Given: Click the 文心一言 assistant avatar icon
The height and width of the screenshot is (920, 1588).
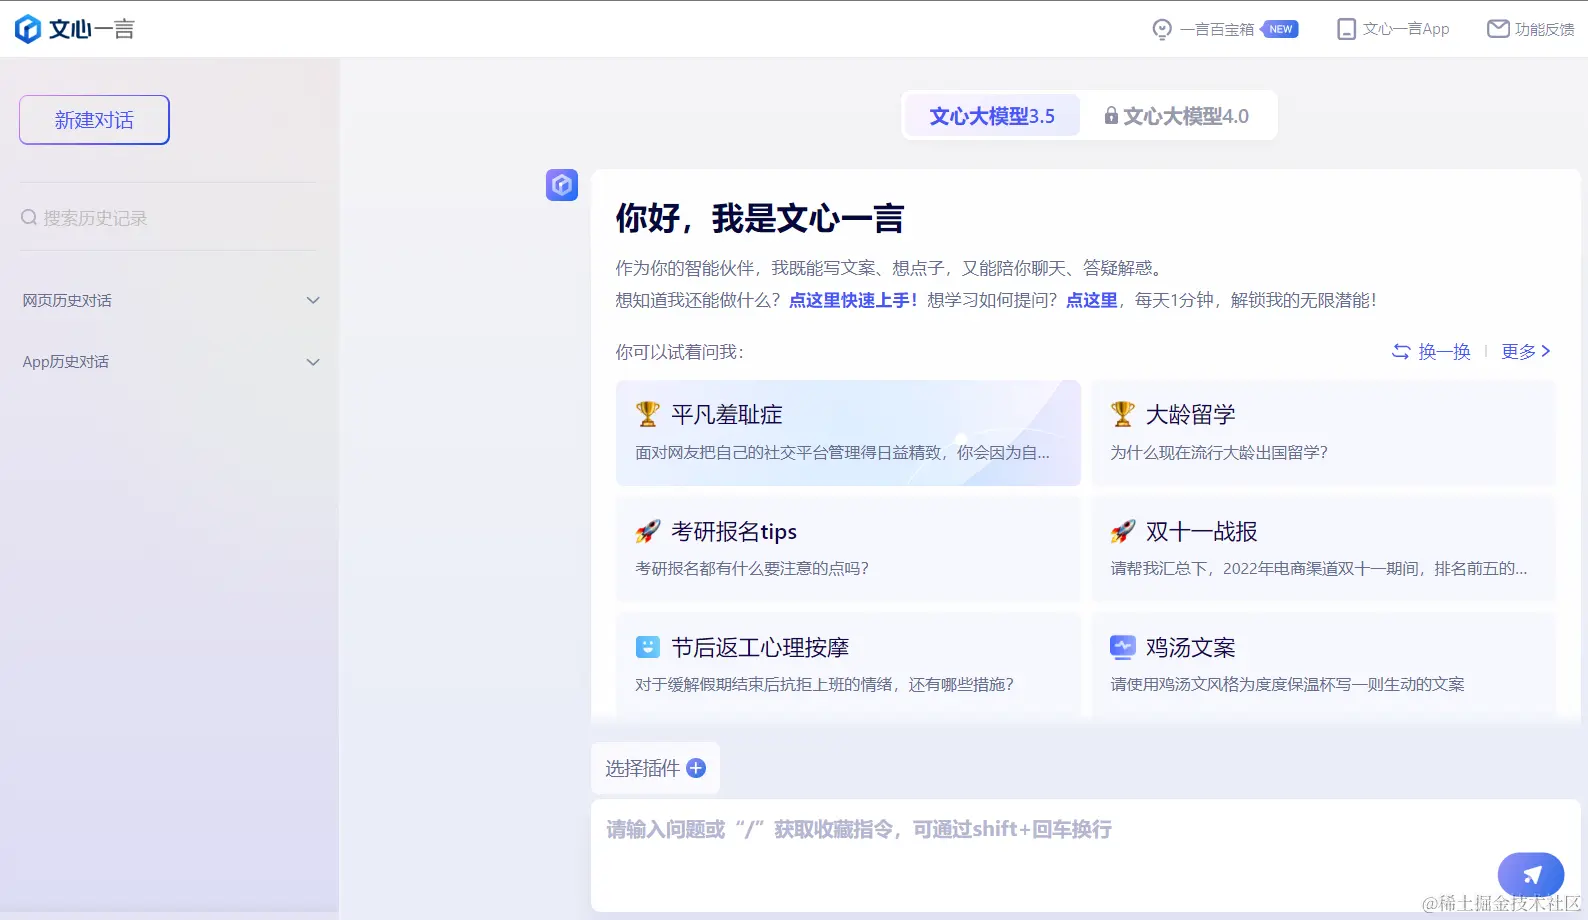Looking at the screenshot, I should click(x=562, y=185).
